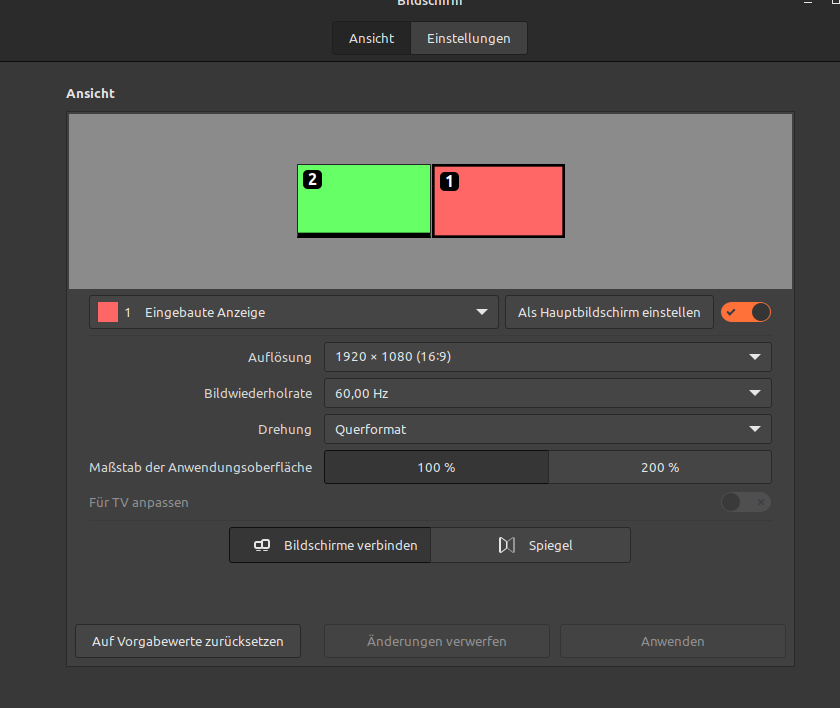Viewport: 840px width, 708px height.
Task: Click the joined displays icon
Action: (x=262, y=545)
